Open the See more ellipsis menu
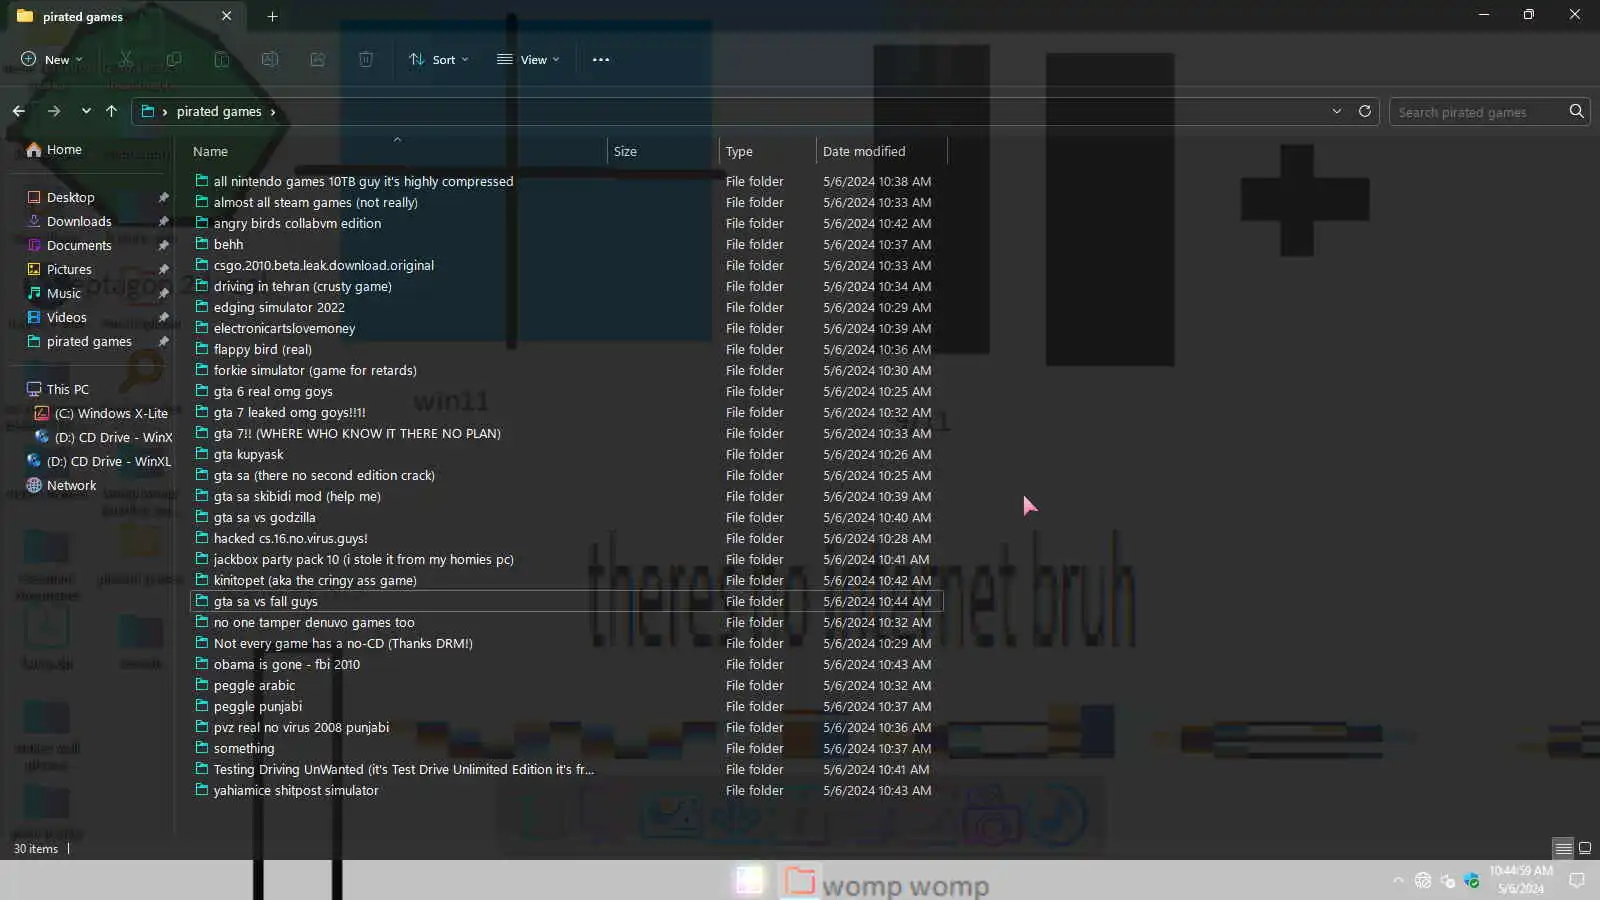Image resolution: width=1600 pixels, height=900 pixels. (x=601, y=59)
